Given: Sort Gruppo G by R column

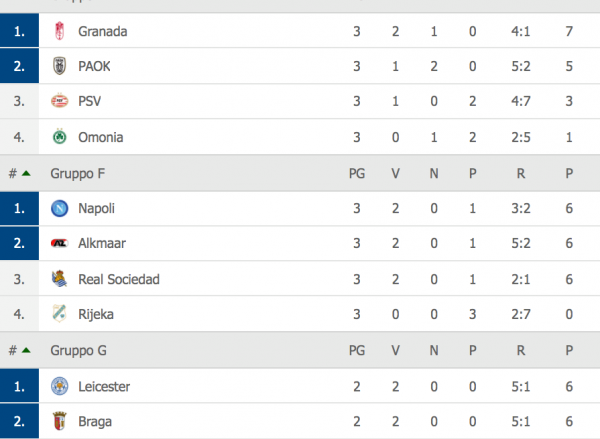Looking at the screenshot, I should click(x=521, y=350).
